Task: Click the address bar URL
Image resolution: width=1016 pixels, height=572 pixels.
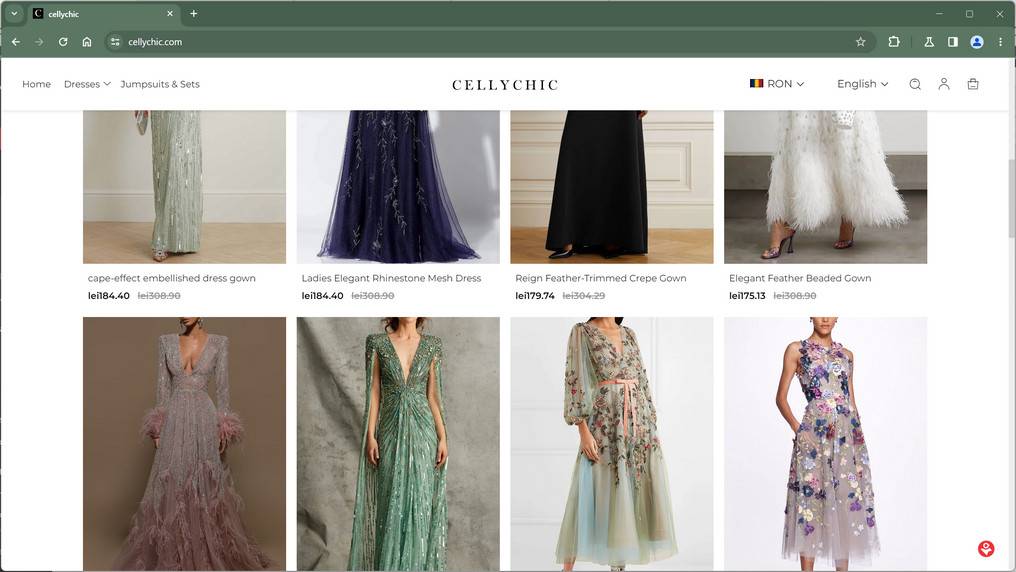Action: click(155, 41)
